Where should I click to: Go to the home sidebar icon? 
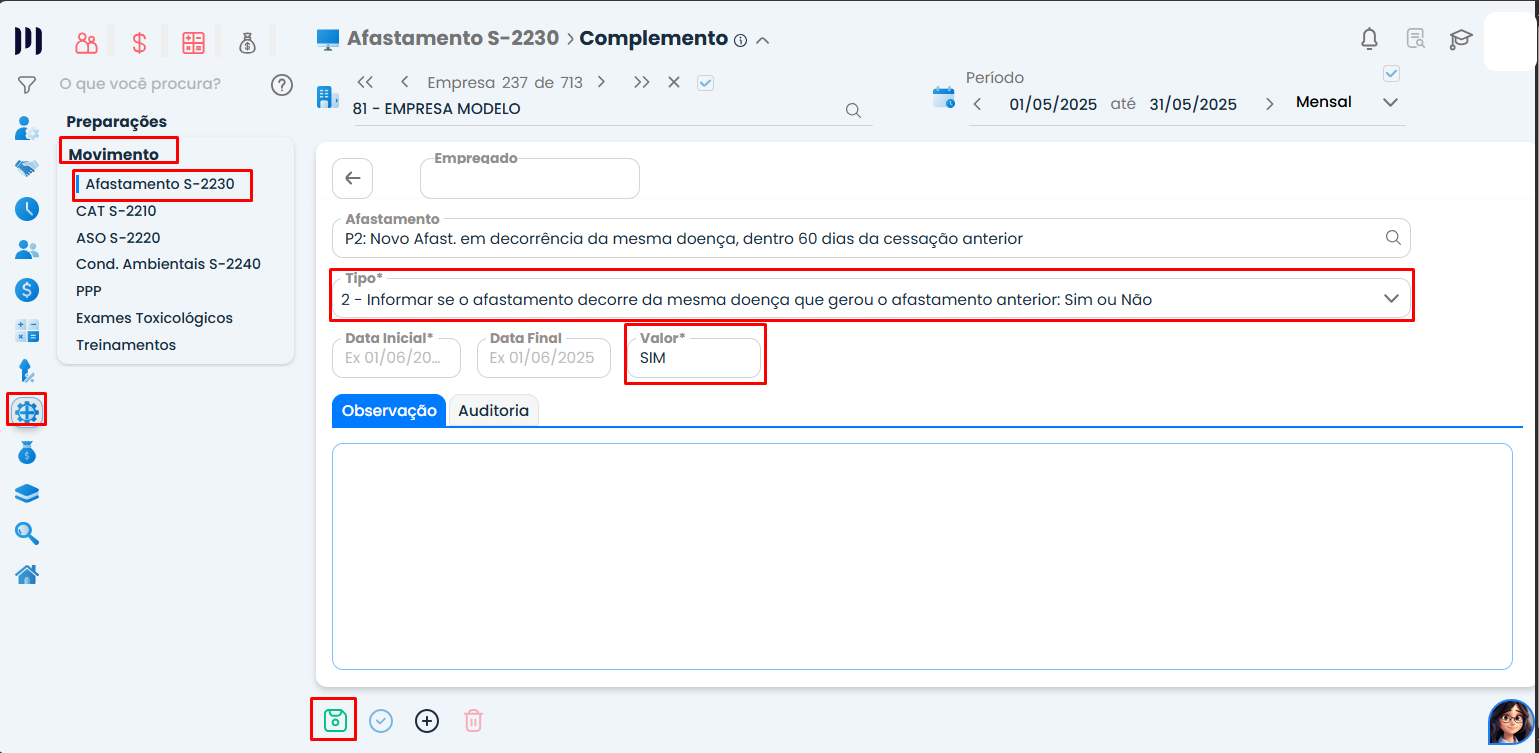coord(27,574)
